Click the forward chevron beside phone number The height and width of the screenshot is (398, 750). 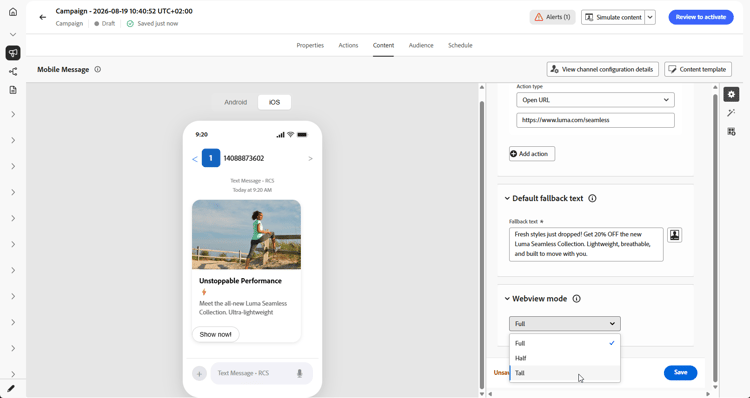pyautogui.click(x=310, y=158)
